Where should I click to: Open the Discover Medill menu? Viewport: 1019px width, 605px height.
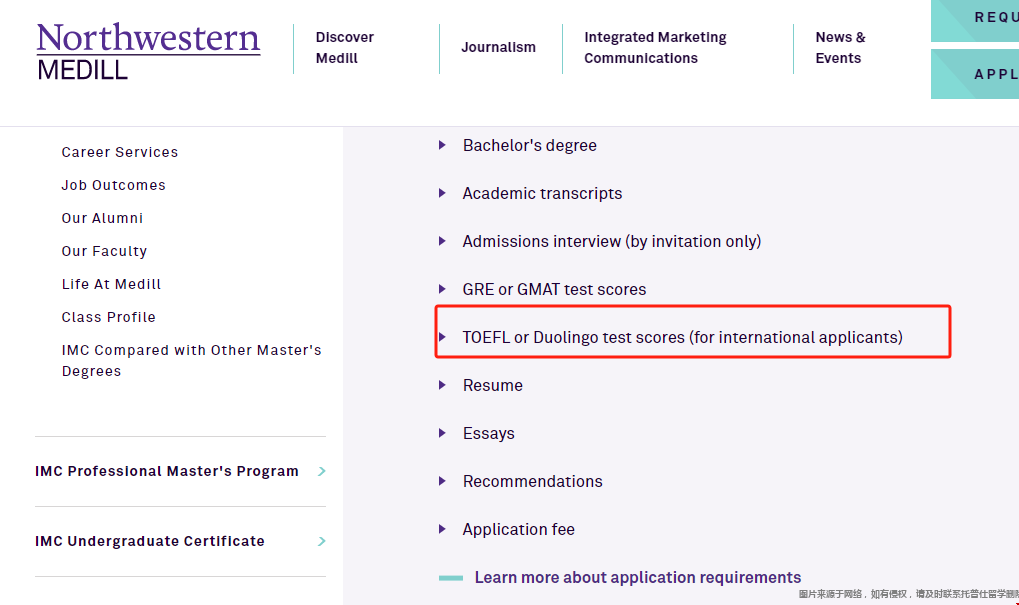pos(344,47)
